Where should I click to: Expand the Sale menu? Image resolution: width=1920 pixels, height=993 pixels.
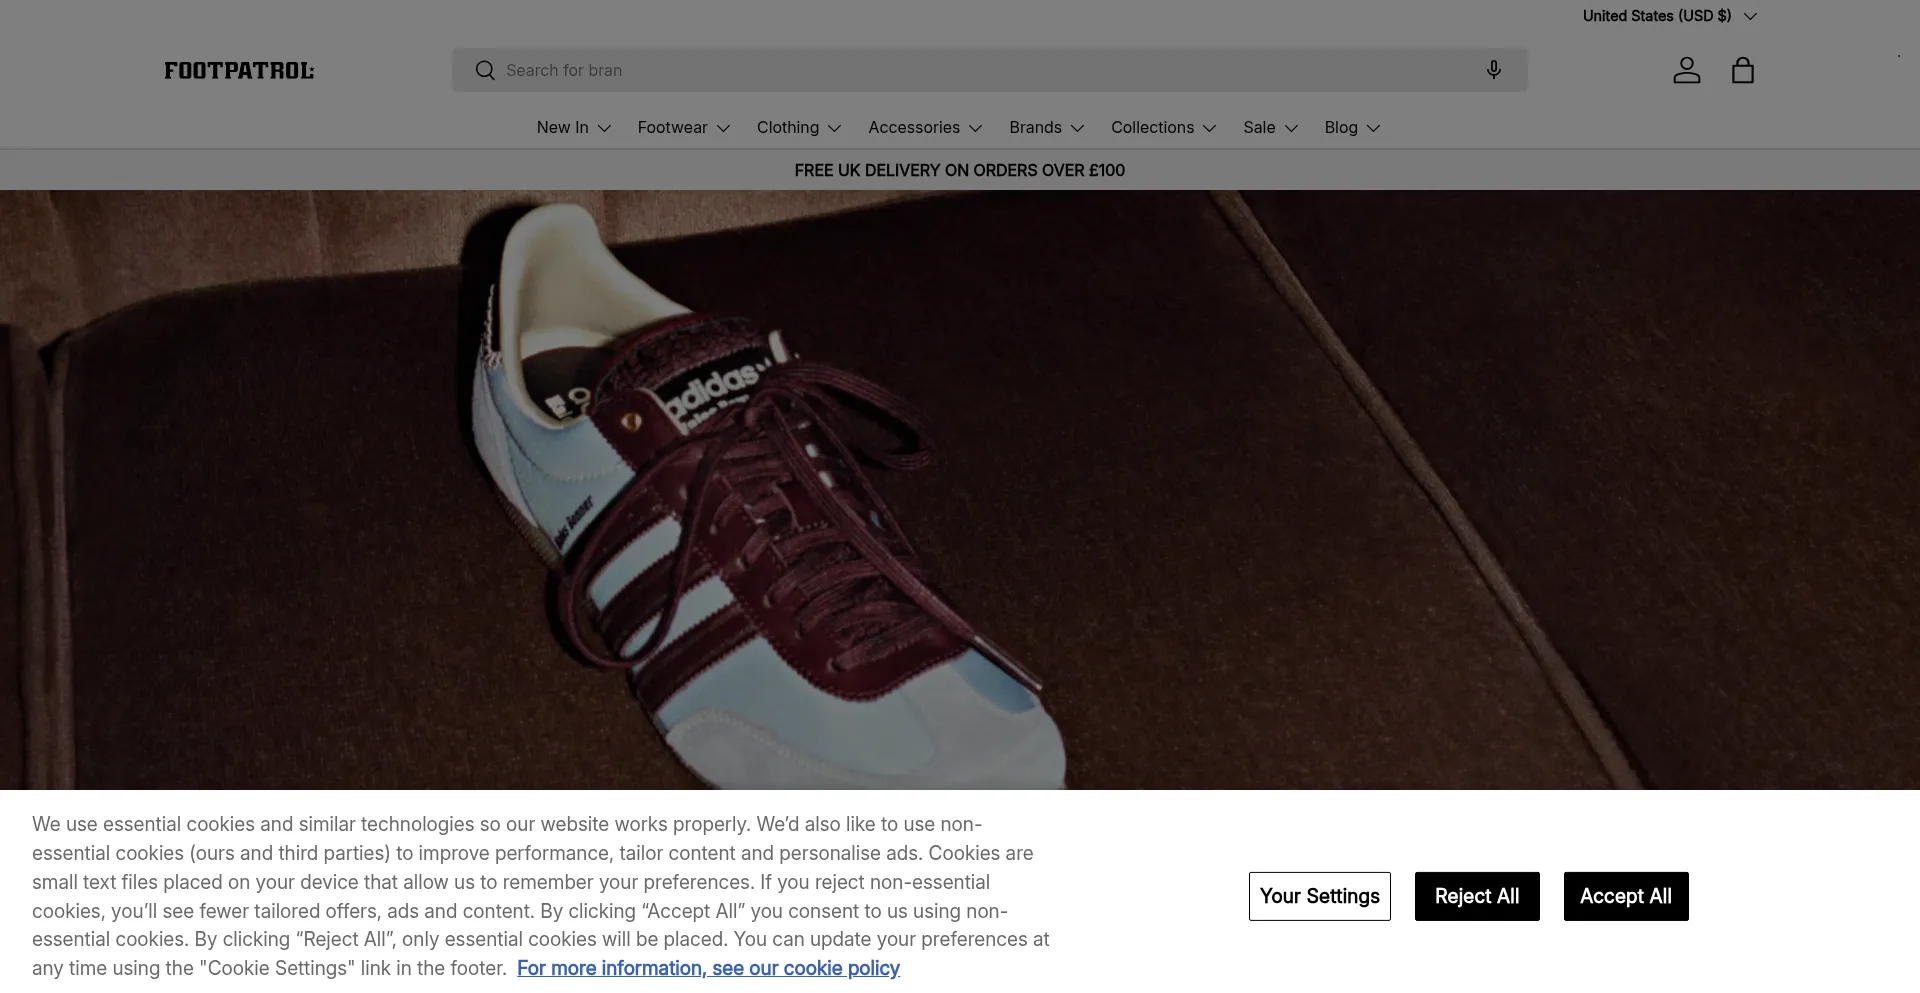coord(1270,128)
